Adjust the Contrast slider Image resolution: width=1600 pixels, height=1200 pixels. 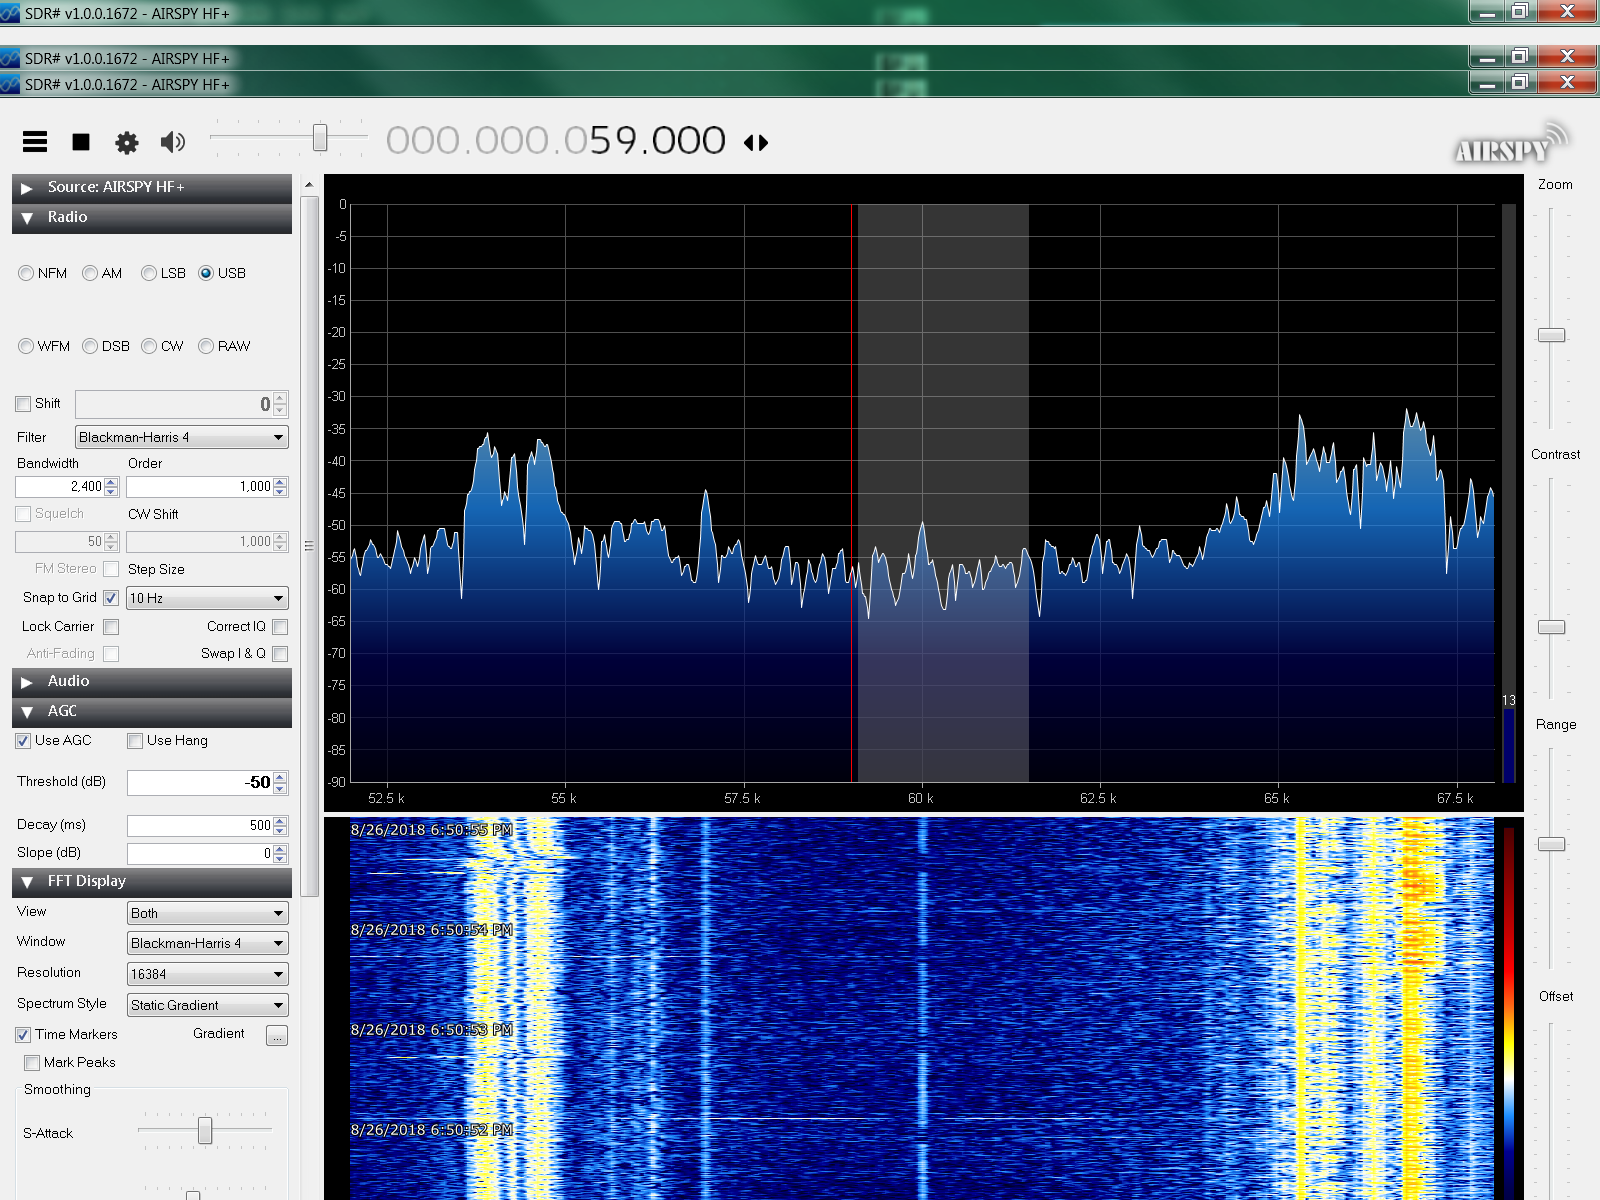(x=1551, y=627)
